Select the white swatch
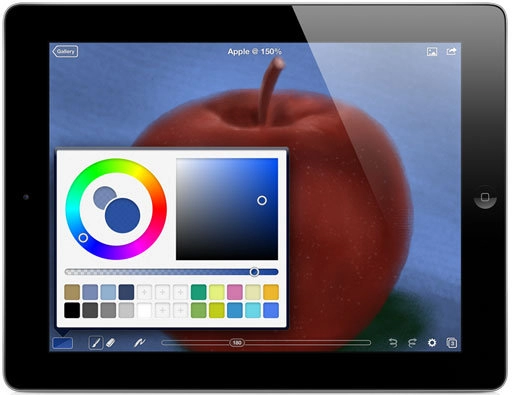Viewport: 512px width, 395px height. pos(144,310)
